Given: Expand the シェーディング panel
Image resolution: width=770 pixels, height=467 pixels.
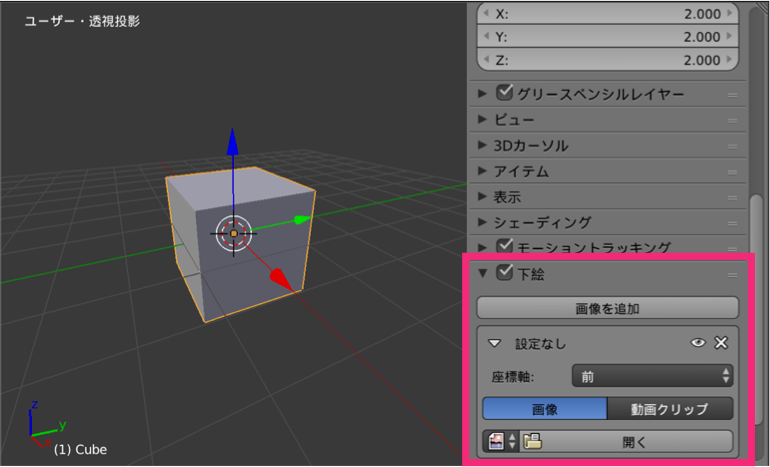Looking at the screenshot, I should [x=483, y=222].
